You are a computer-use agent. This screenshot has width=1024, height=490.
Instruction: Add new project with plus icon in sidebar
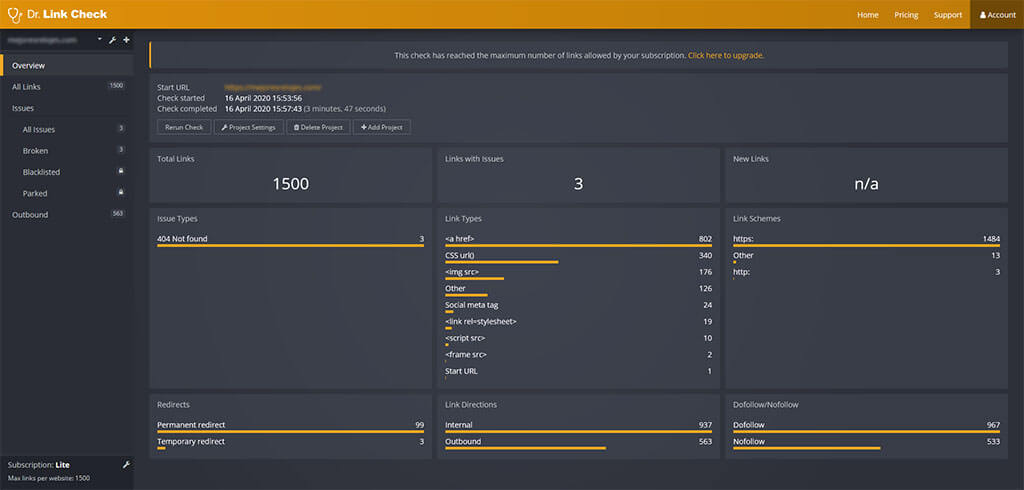point(126,40)
